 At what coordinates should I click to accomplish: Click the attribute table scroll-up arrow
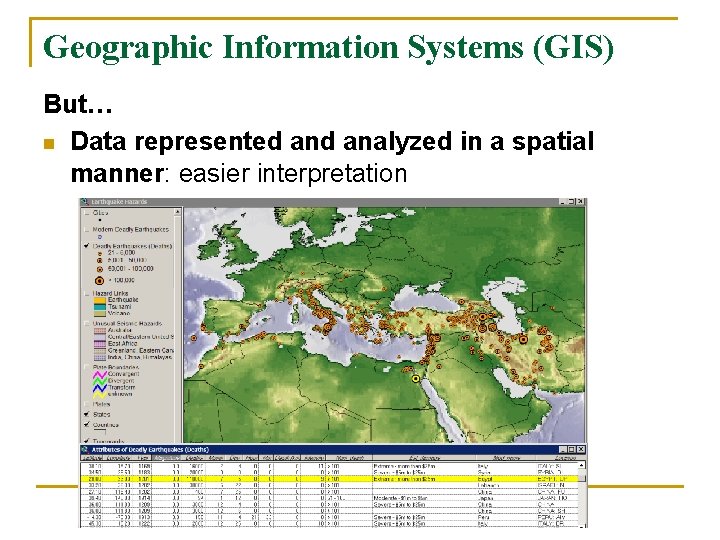tap(582, 466)
